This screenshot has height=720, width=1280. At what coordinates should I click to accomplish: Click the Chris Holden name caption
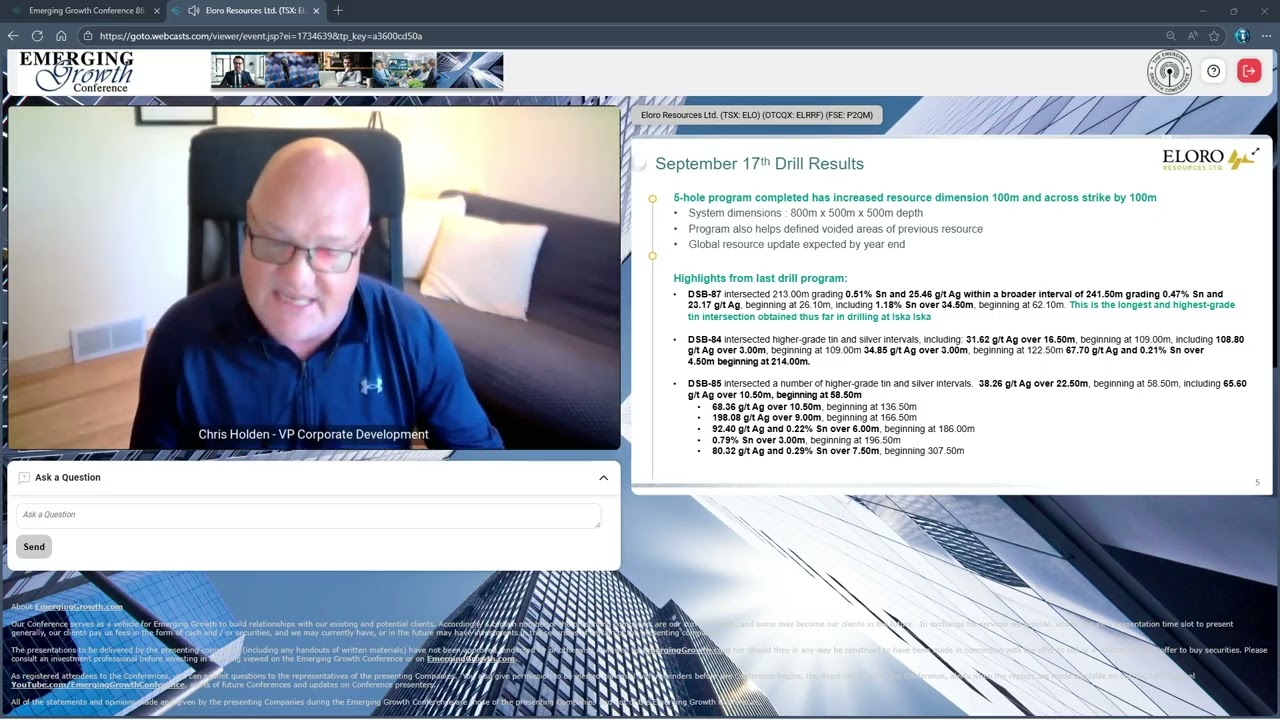313,435
